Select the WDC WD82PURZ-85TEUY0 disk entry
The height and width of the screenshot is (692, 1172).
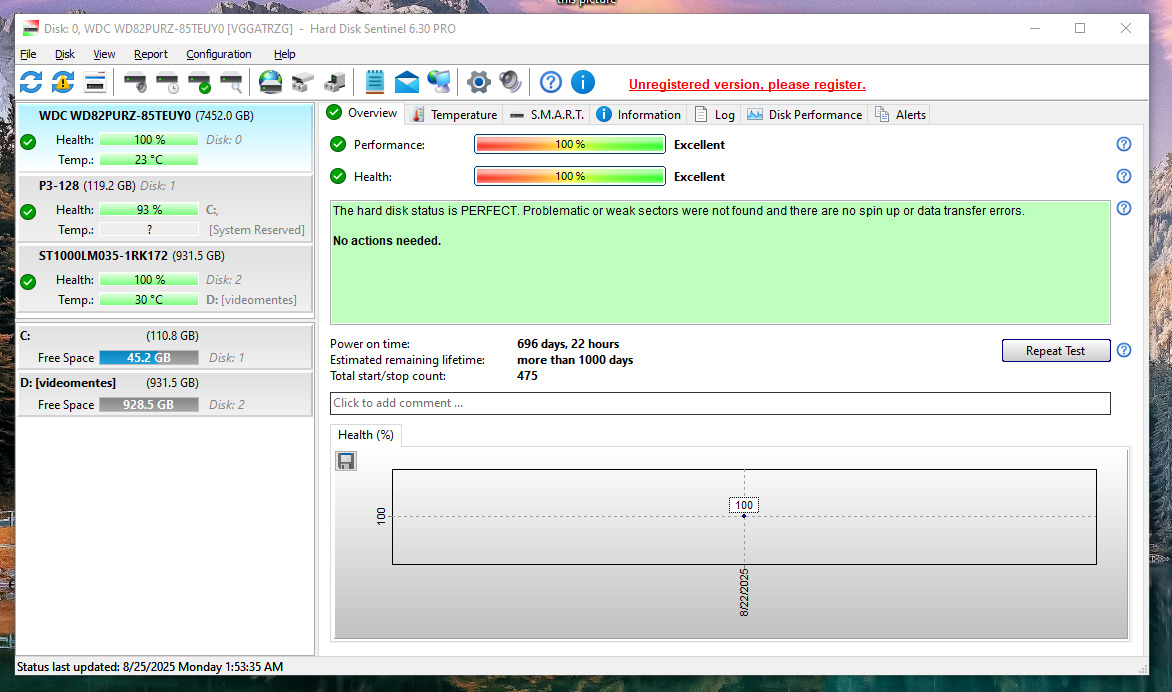pos(164,138)
